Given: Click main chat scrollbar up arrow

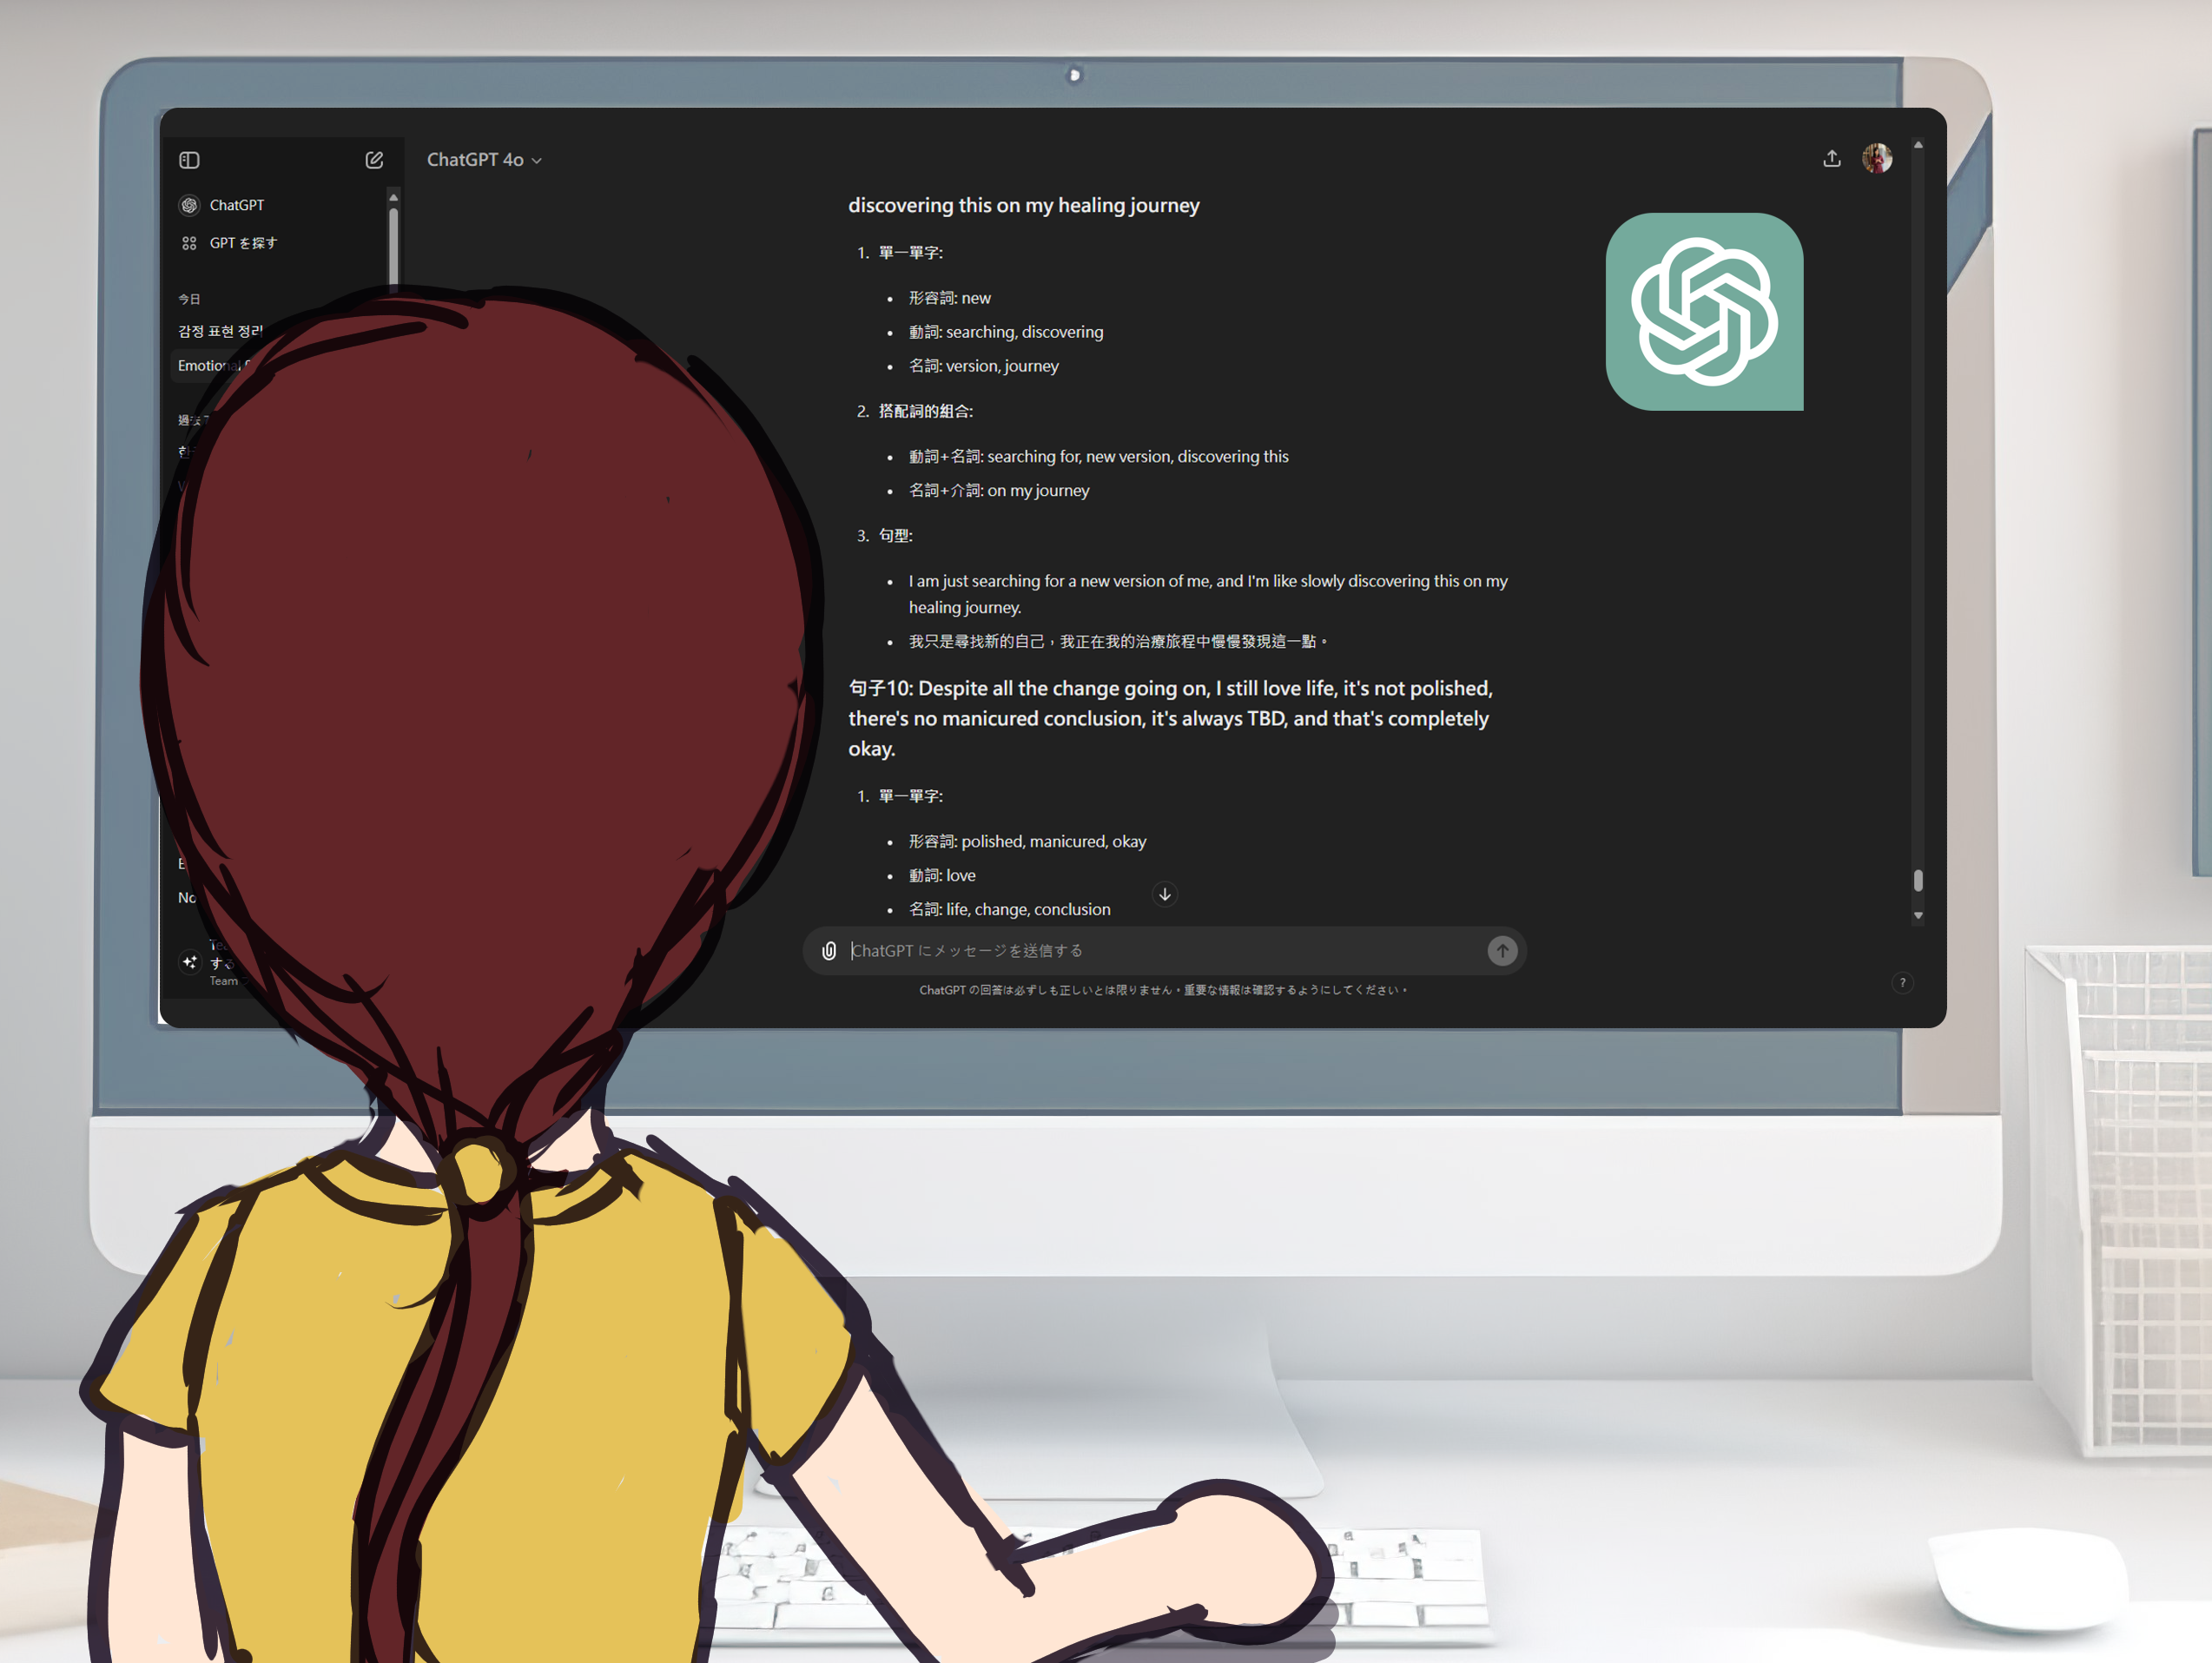Looking at the screenshot, I should [1918, 145].
